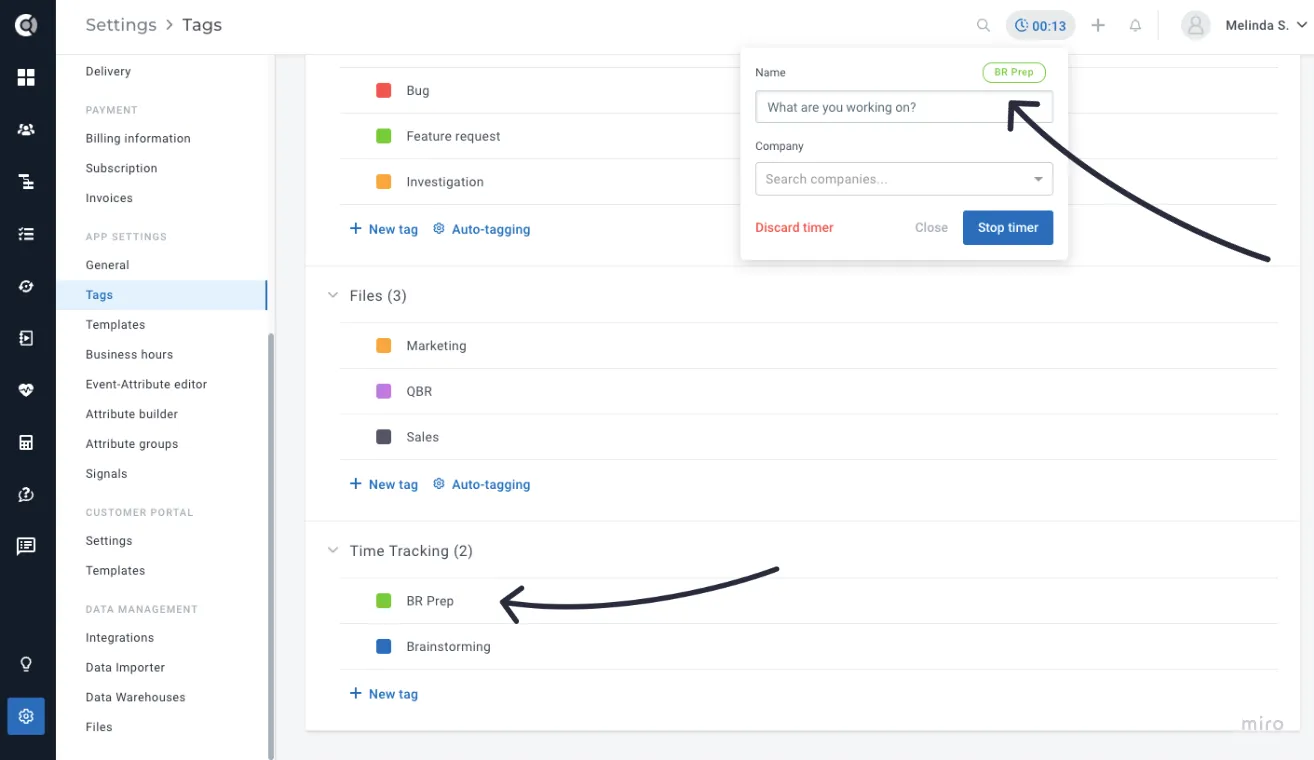Click Discard timer
The width and height of the screenshot is (1314, 760).
click(x=794, y=227)
